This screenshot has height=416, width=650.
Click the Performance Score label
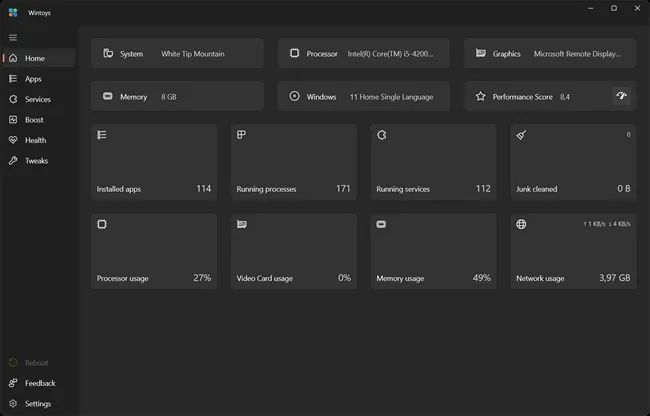point(522,97)
